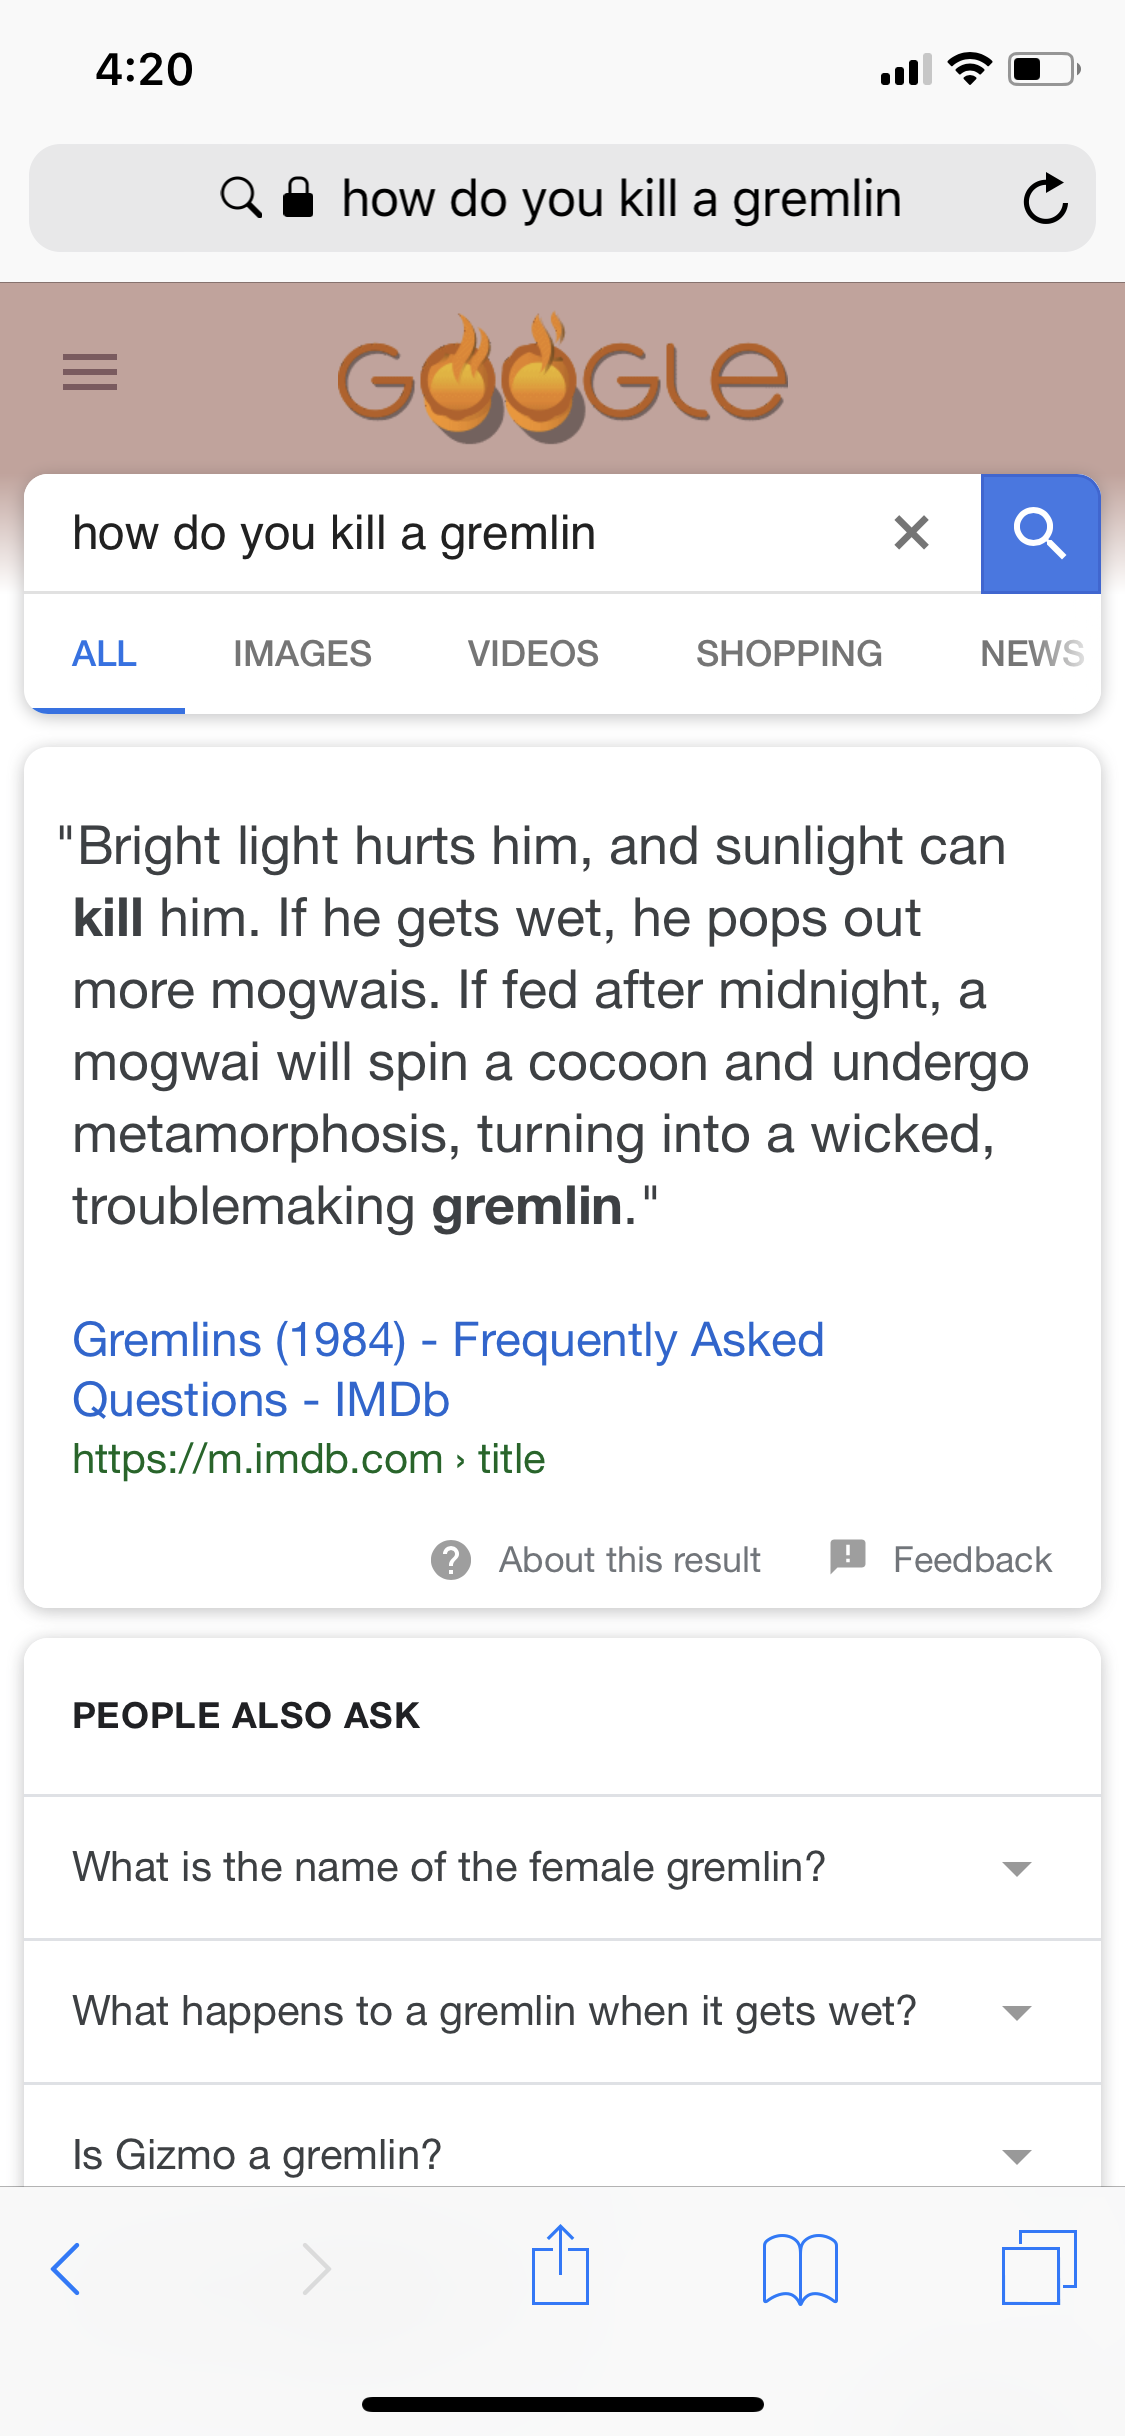Tap the Safari share icon
The width and height of the screenshot is (1125, 2436).
[560, 2265]
